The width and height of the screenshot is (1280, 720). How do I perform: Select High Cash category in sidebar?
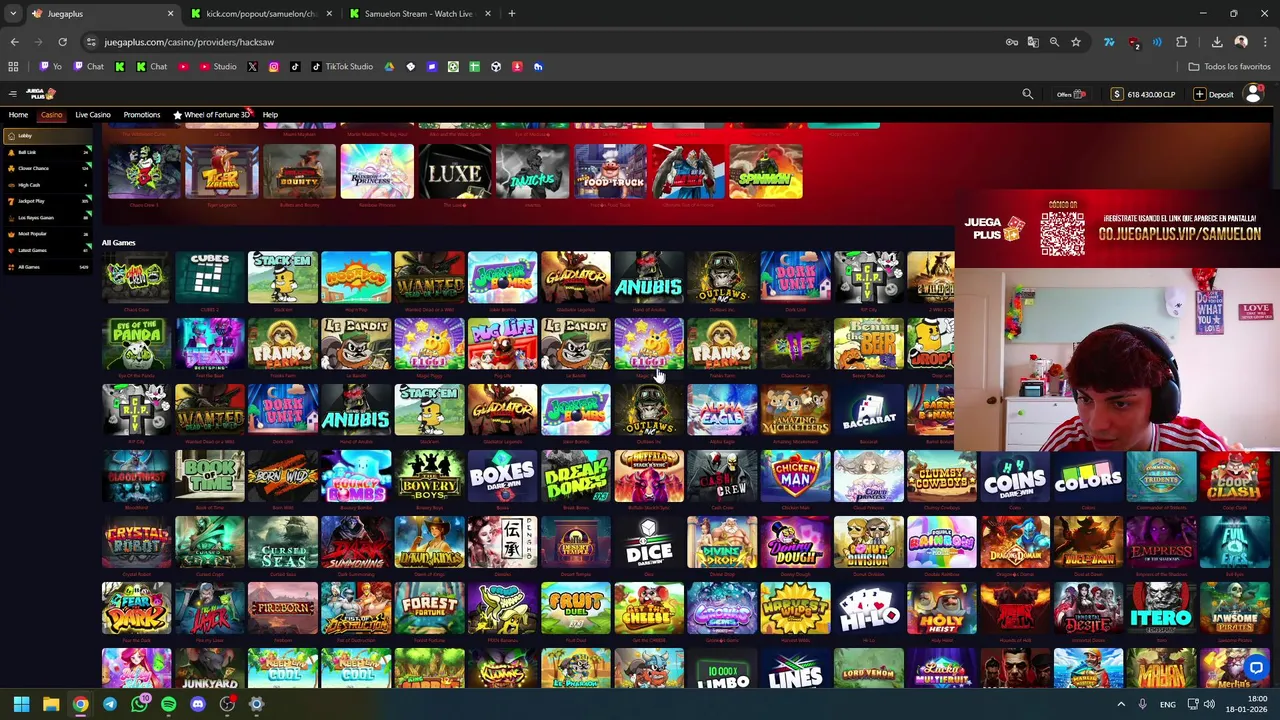[x=46, y=185]
